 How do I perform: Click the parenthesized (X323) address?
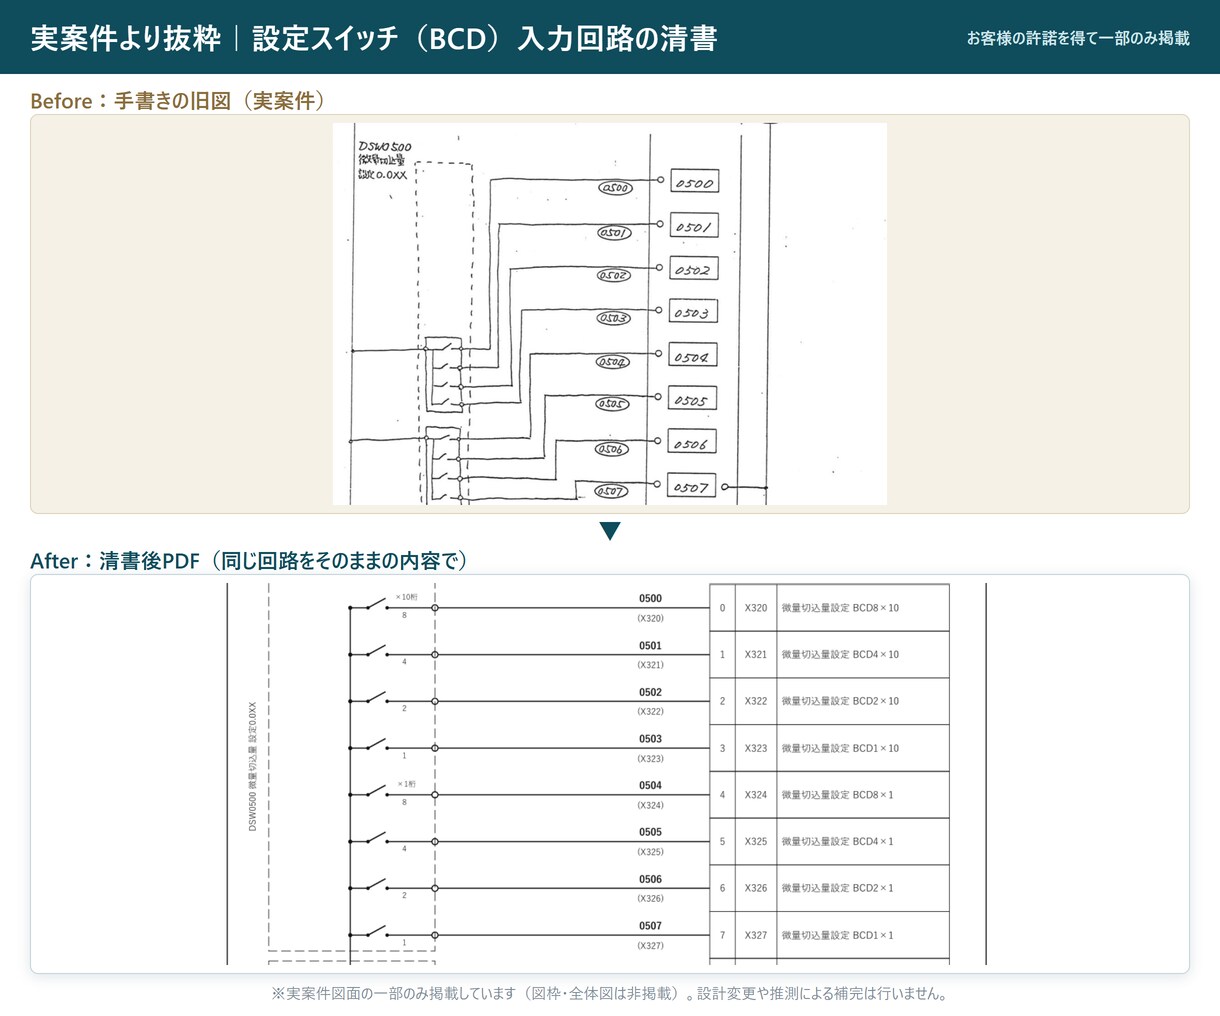click(651, 758)
